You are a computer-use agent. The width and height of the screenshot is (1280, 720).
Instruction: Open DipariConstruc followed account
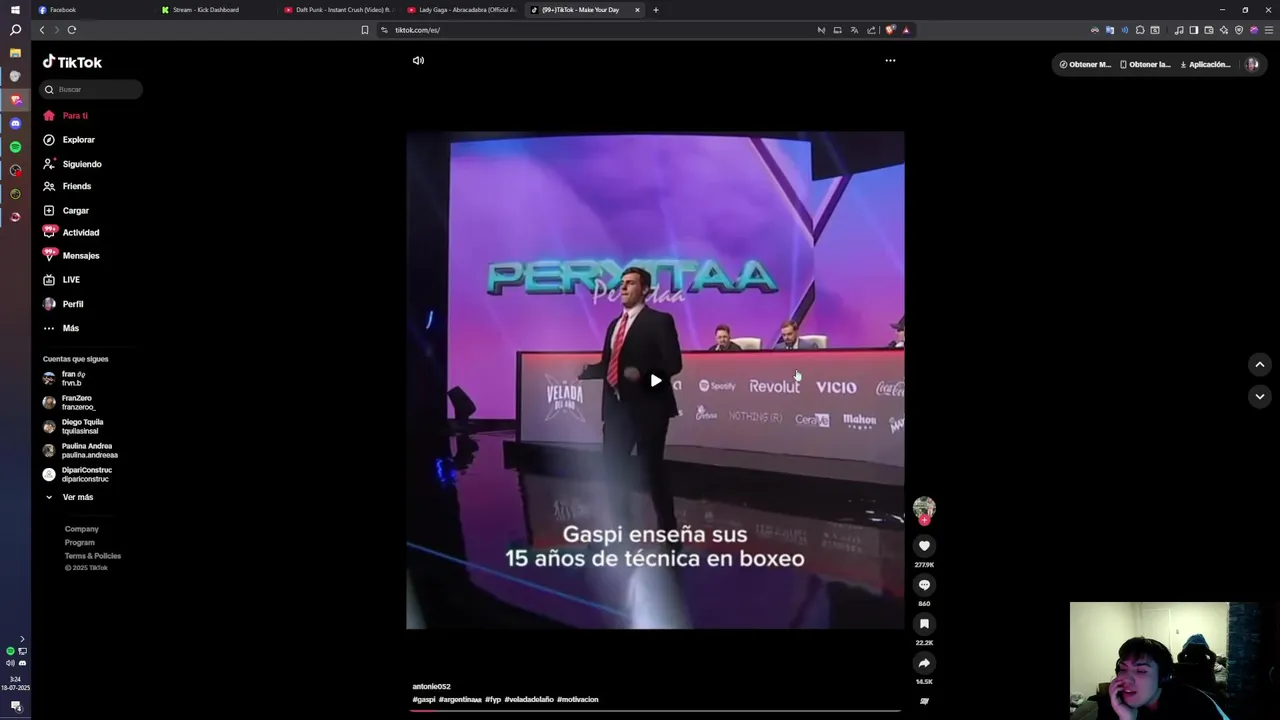tap(77, 474)
